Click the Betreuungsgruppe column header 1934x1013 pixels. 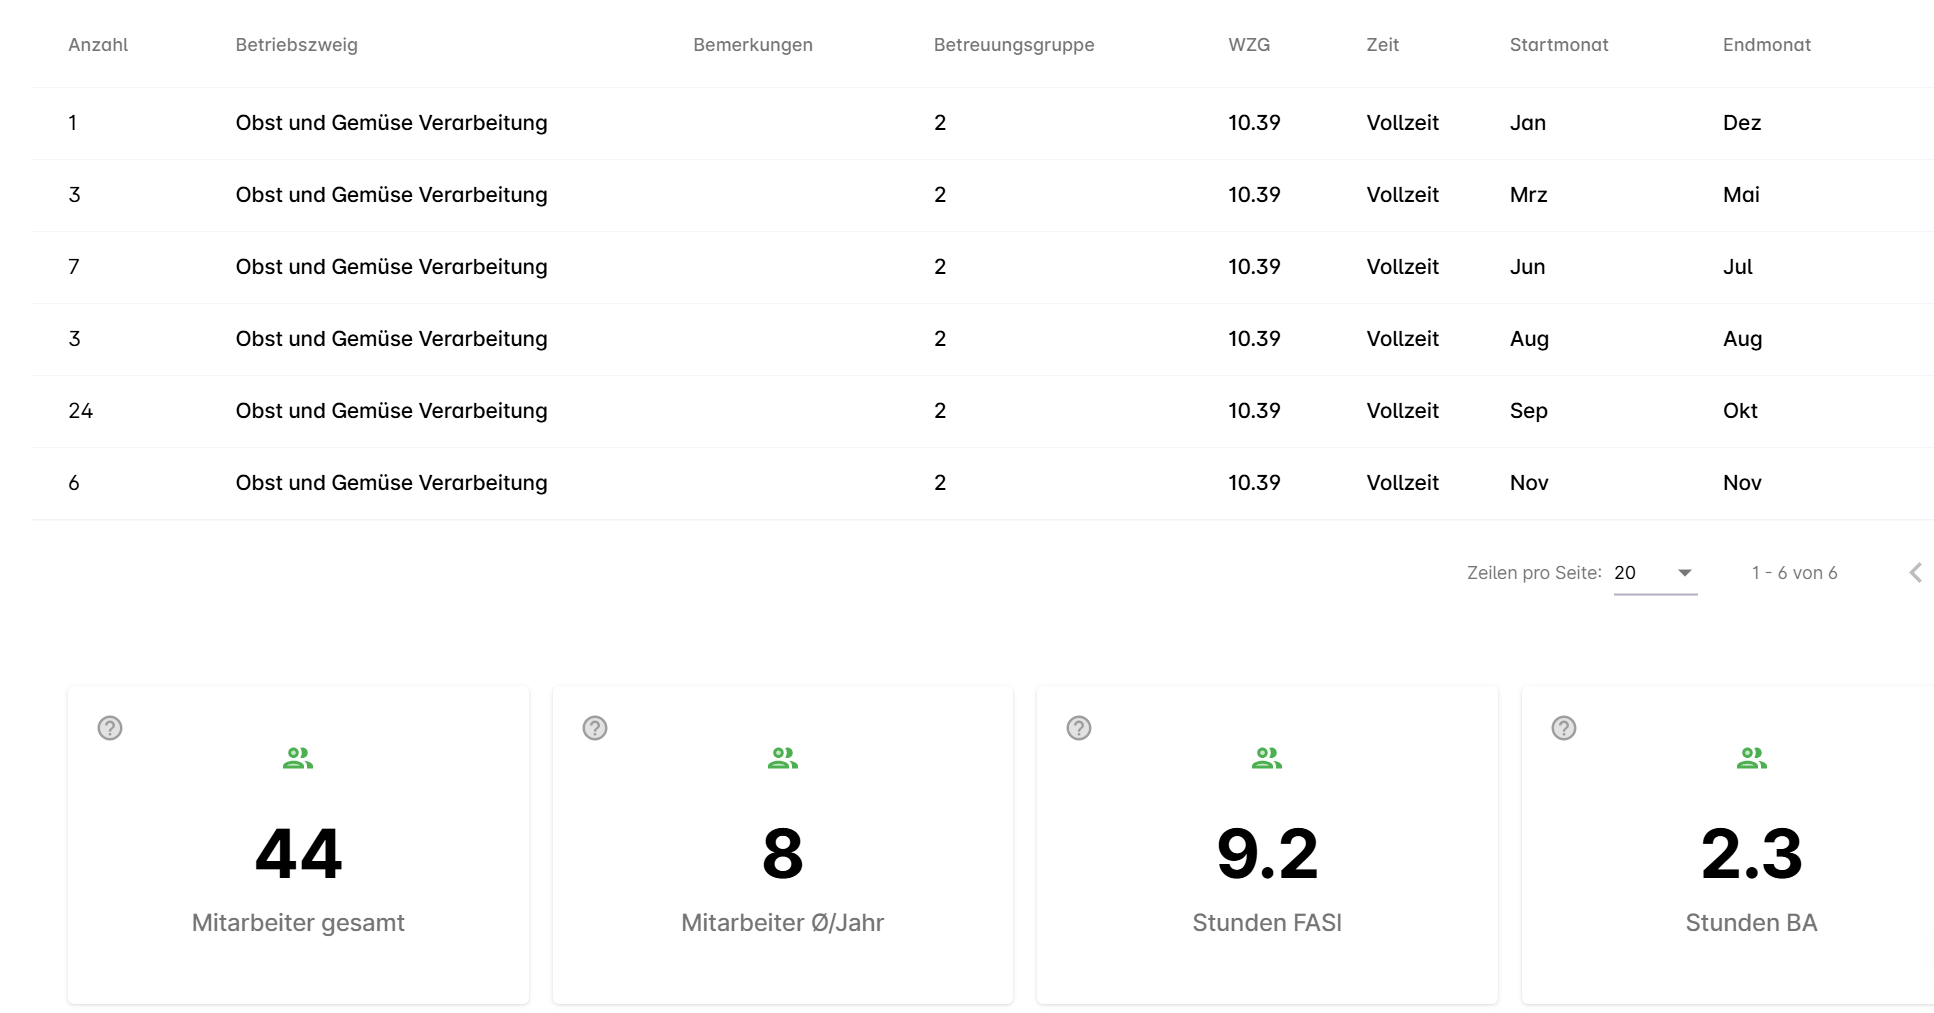click(x=1013, y=45)
